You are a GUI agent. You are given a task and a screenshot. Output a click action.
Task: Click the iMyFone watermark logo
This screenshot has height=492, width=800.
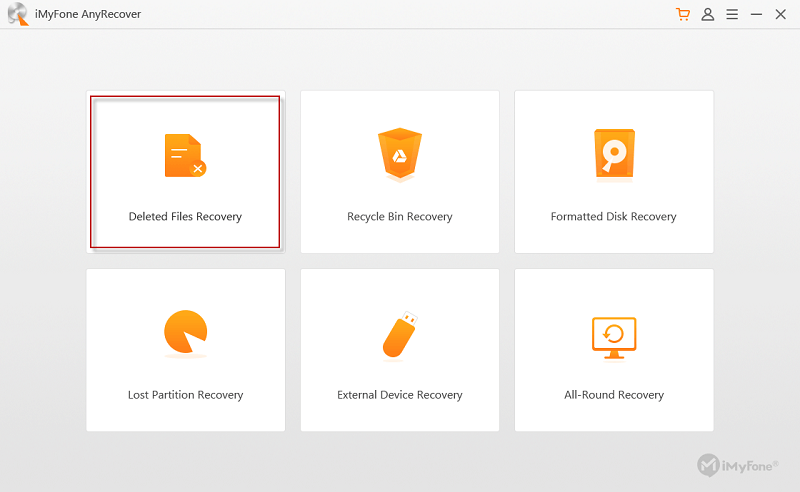pos(738,465)
